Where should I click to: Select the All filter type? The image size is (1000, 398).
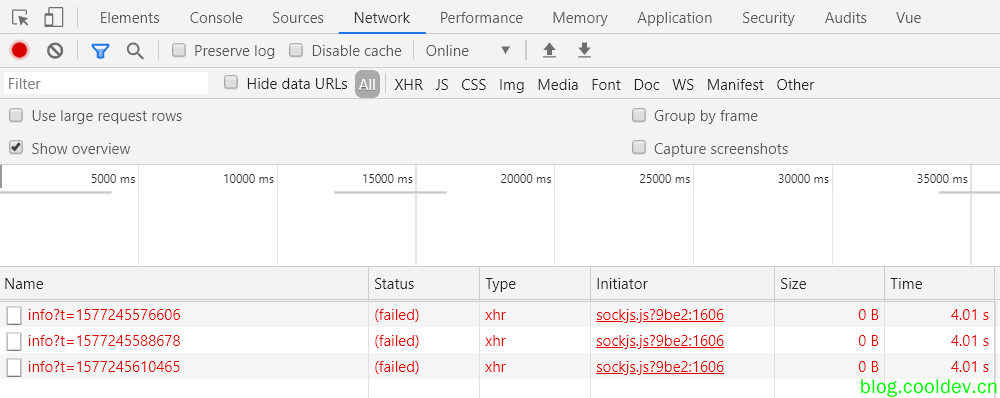coord(367,84)
